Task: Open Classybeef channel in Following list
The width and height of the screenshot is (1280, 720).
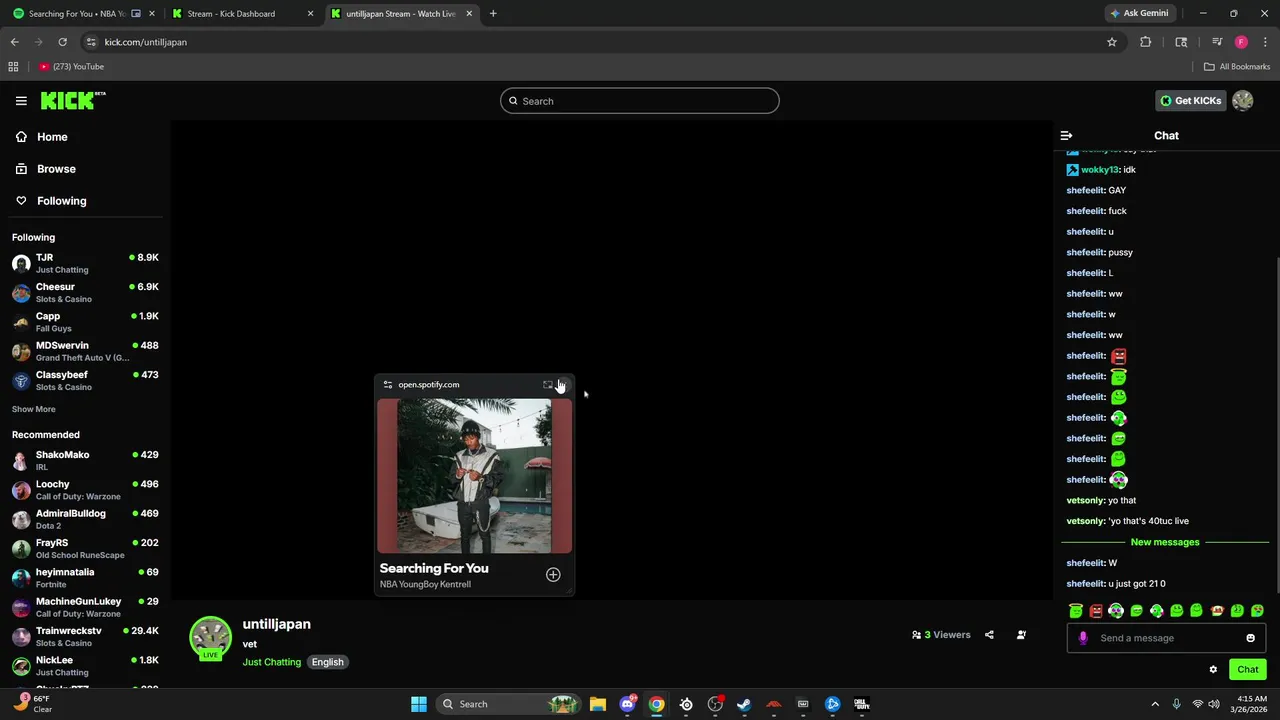Action: click(85, 380)
